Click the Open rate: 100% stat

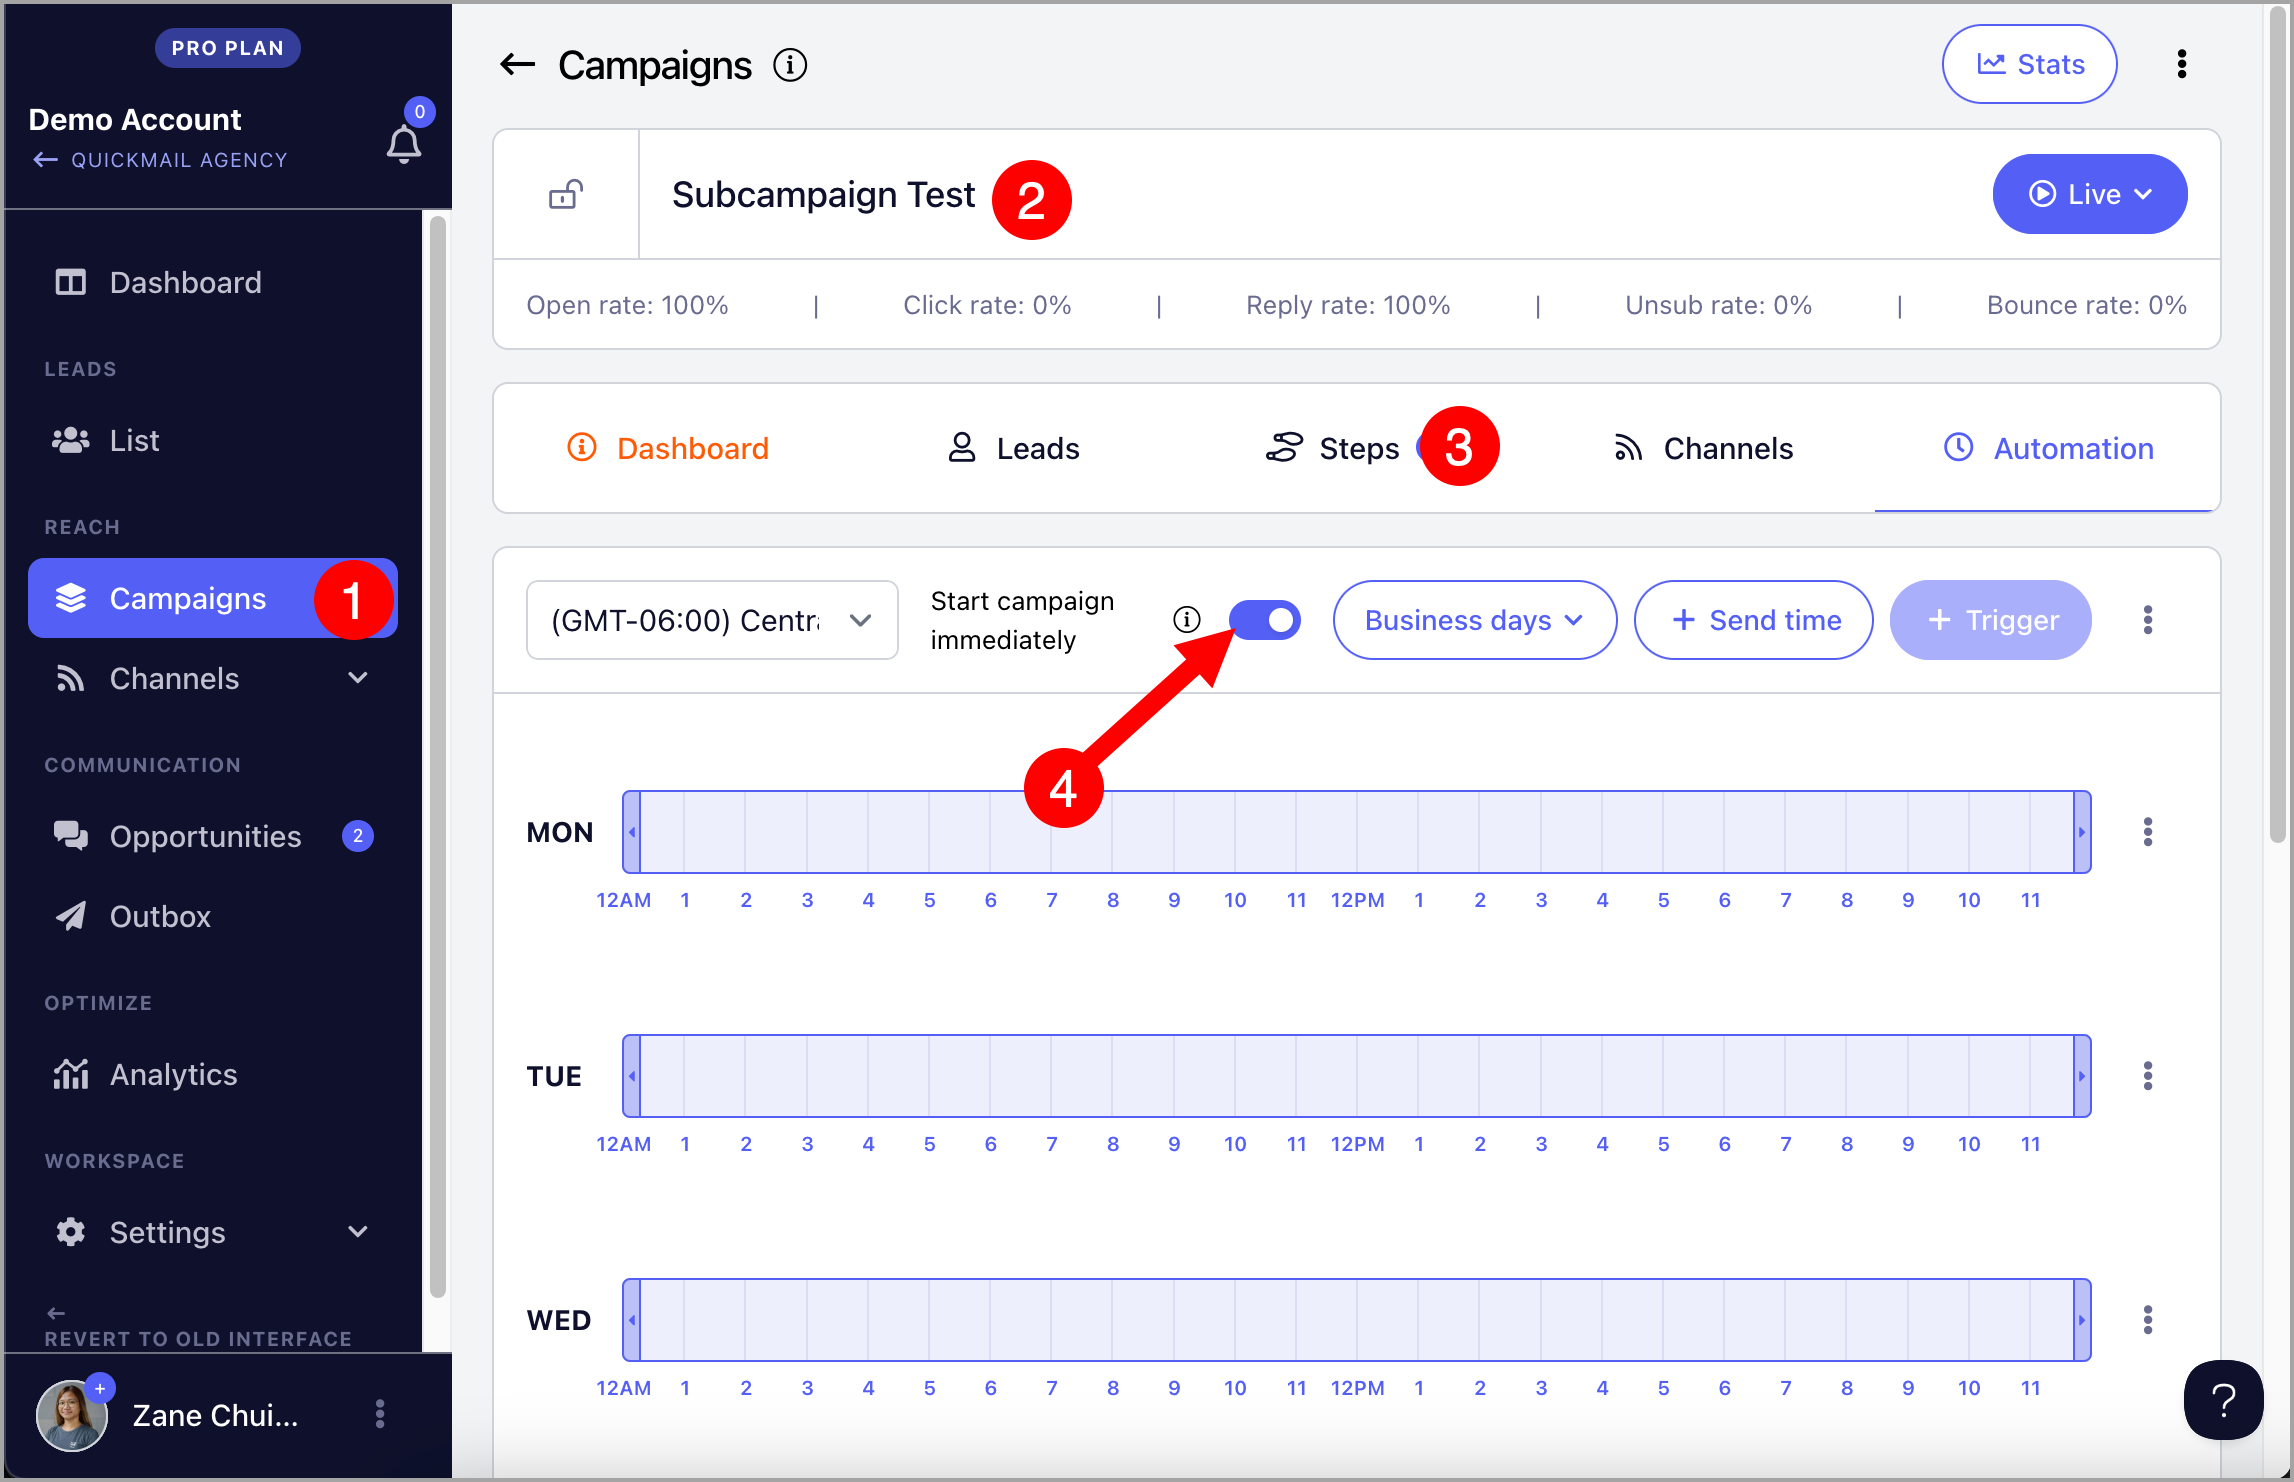coord(628,305)
